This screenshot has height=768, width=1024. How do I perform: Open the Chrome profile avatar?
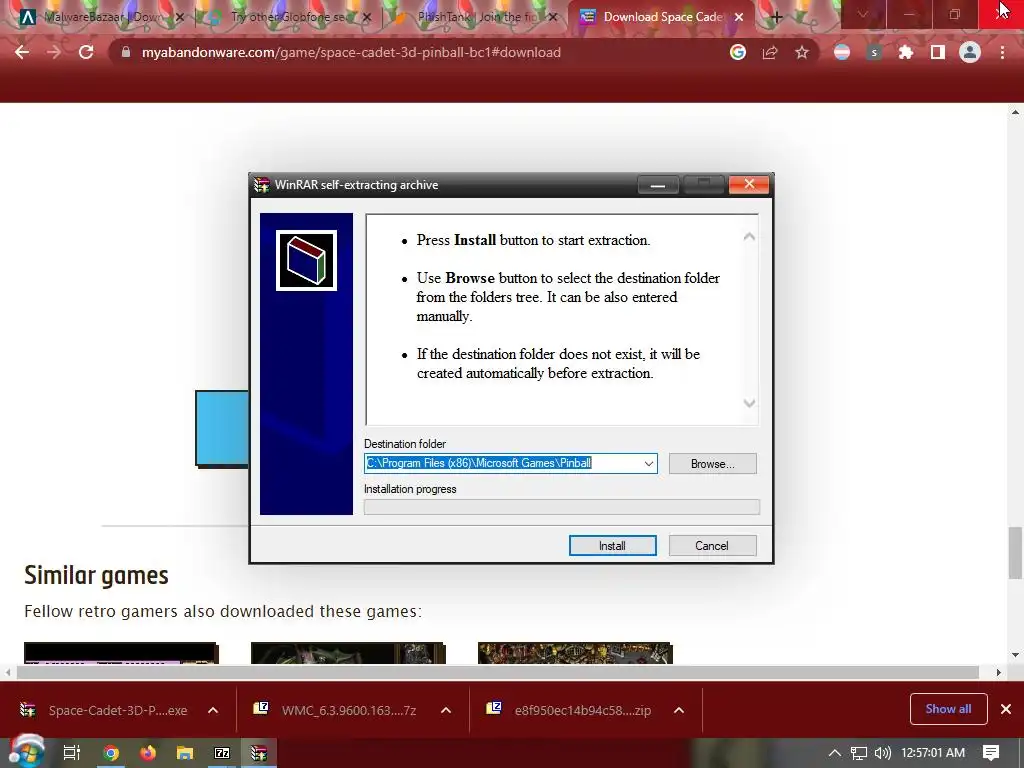click(970, 52)
